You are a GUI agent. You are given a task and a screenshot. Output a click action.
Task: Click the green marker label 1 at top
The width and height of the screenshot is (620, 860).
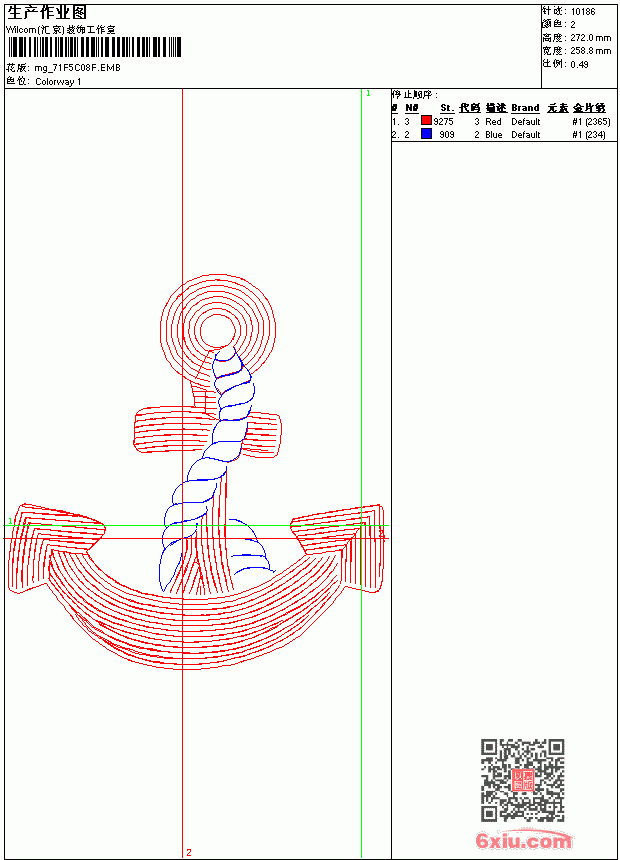[x=368, y=94]
